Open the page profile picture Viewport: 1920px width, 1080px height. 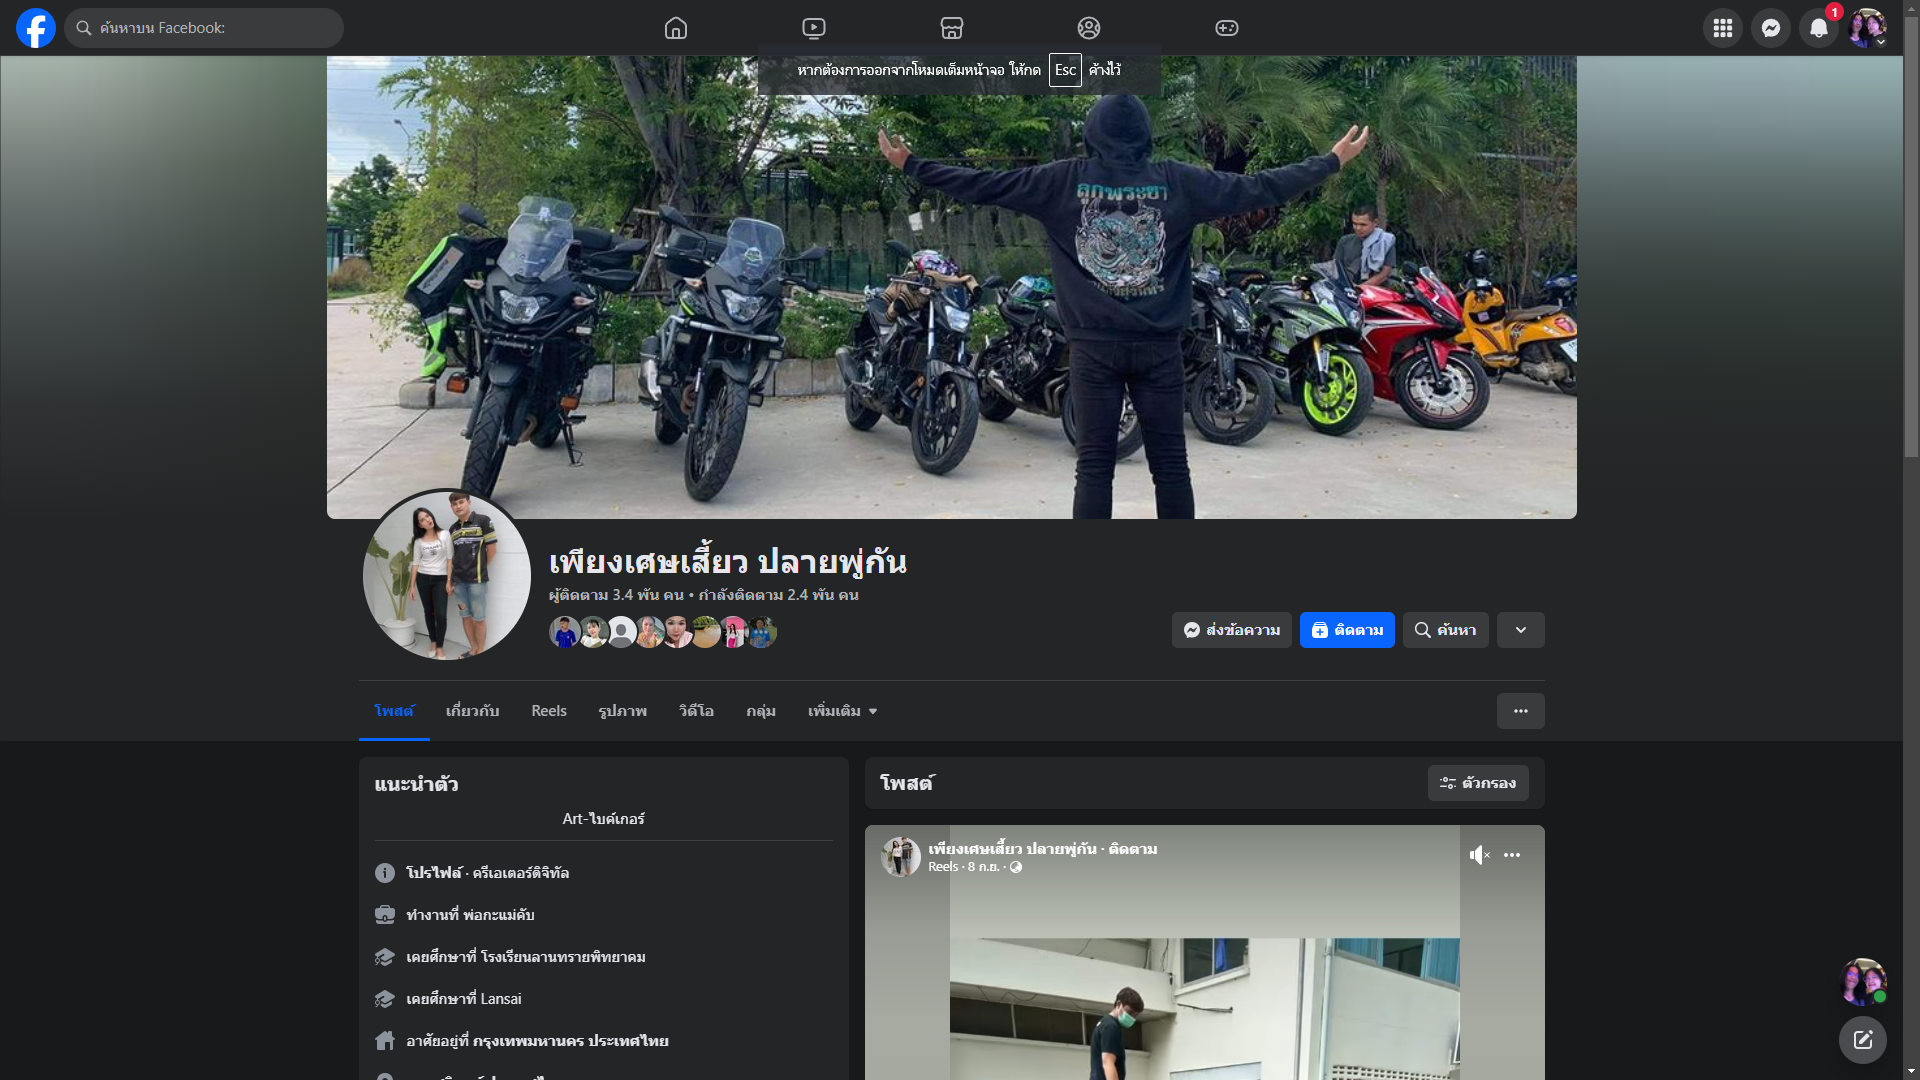(x=447, y=575)
